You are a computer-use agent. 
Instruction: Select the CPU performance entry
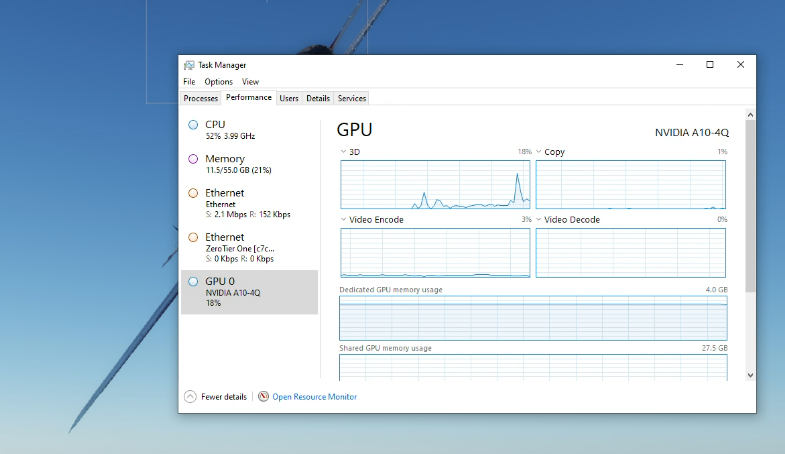click(249, 130)
